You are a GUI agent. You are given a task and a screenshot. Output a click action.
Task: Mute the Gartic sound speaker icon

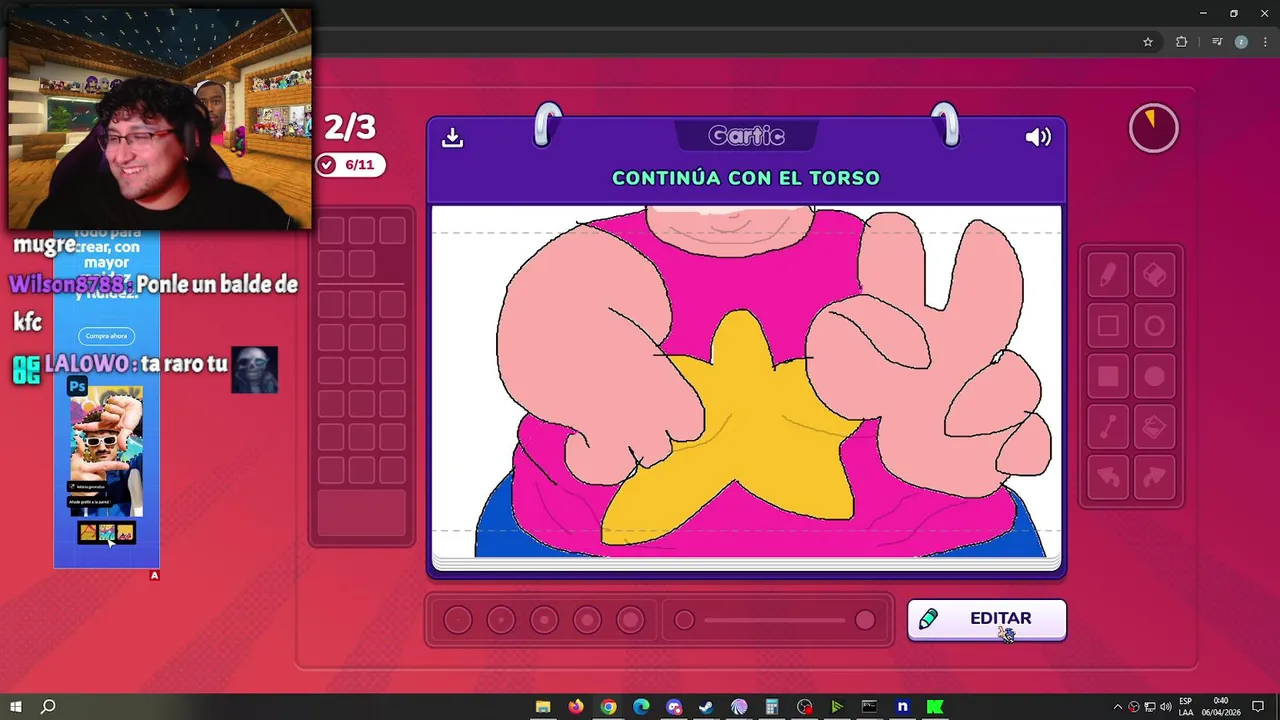(1038, 137)
